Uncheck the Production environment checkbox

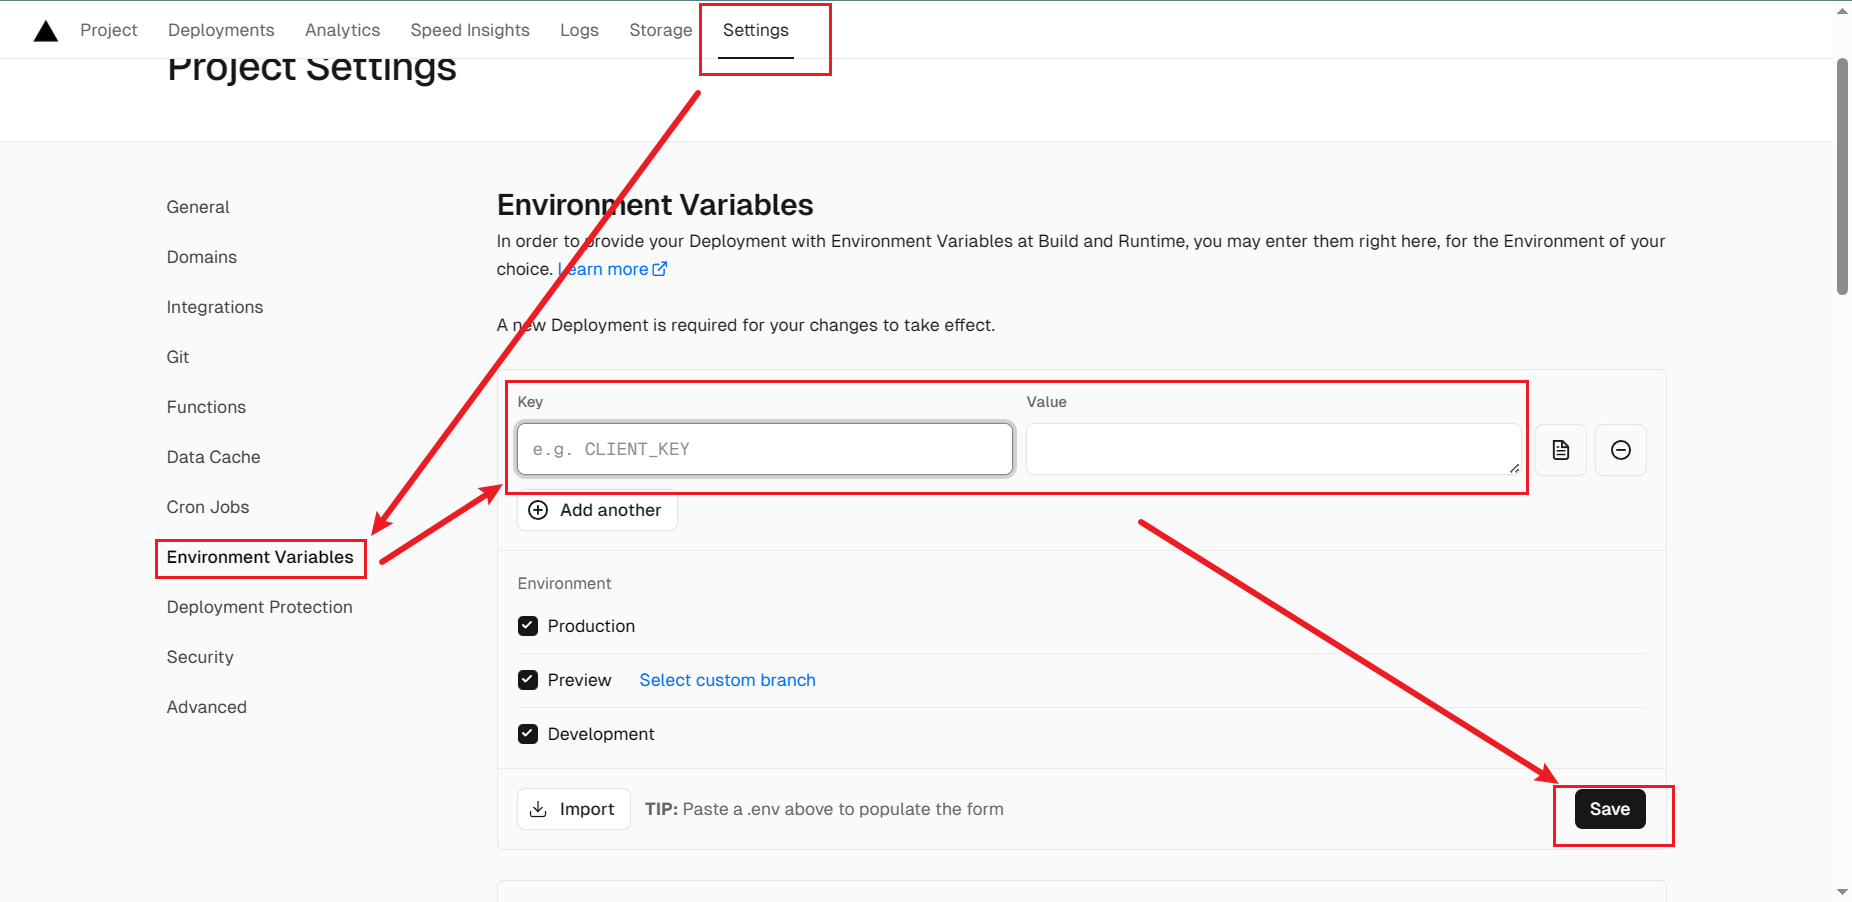click(528, 626)
